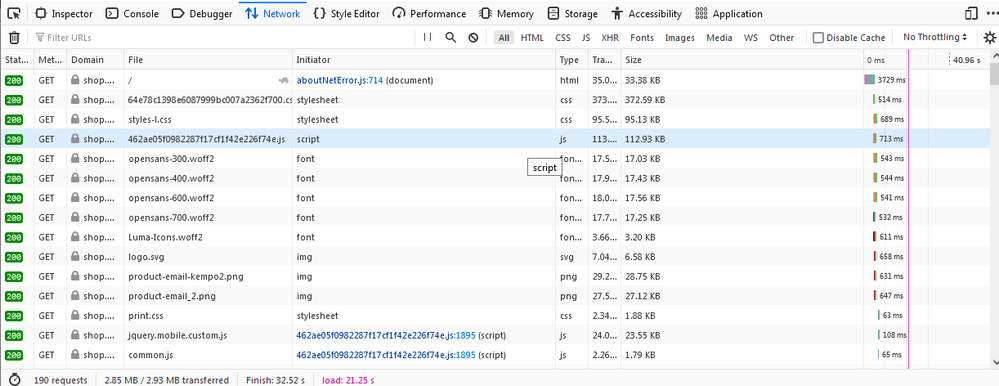Image resolution: width=999 pixels, height=386 pixels.
Task: Open the No Throttling dropdown
Action: click(x=935, y=37)
